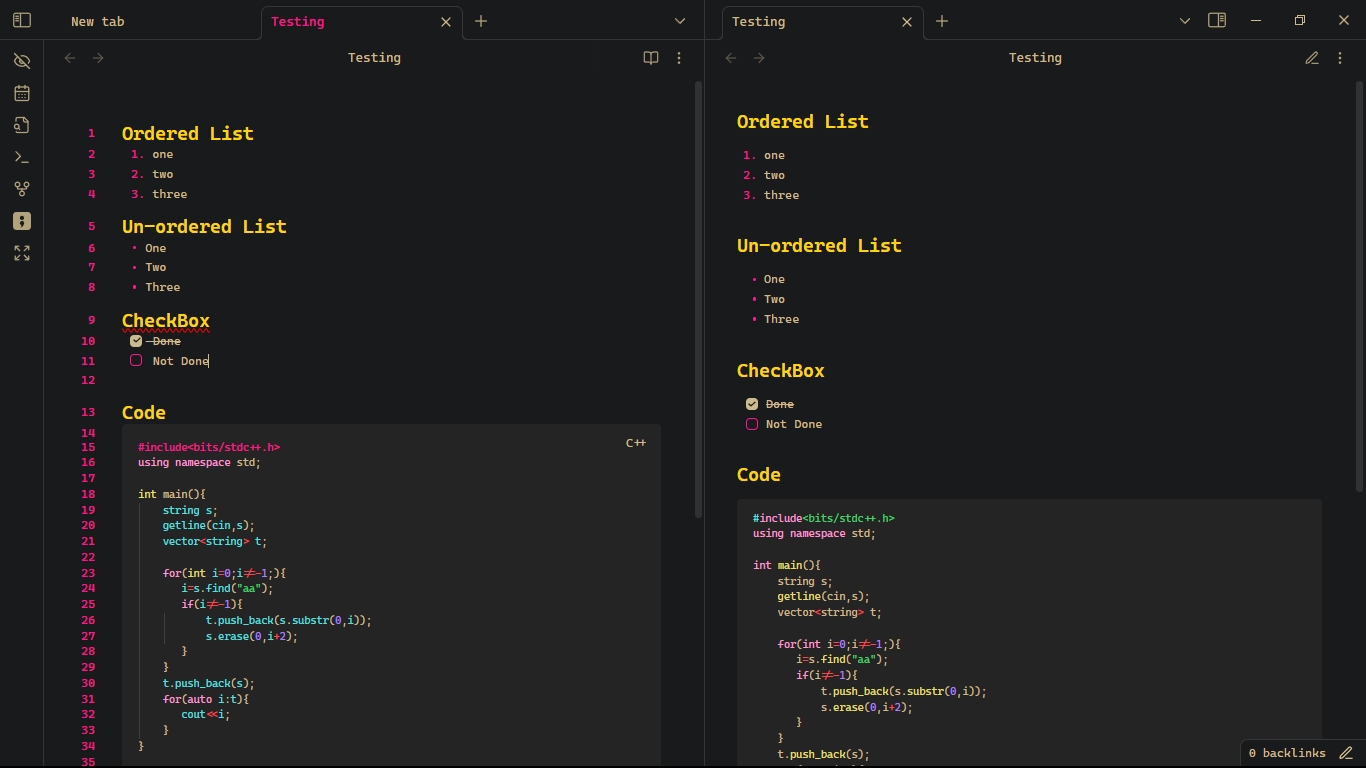Open right pane tab list dropdown
The height and width of the screenshot is (768, 1366).
[x=1185, y=21]
